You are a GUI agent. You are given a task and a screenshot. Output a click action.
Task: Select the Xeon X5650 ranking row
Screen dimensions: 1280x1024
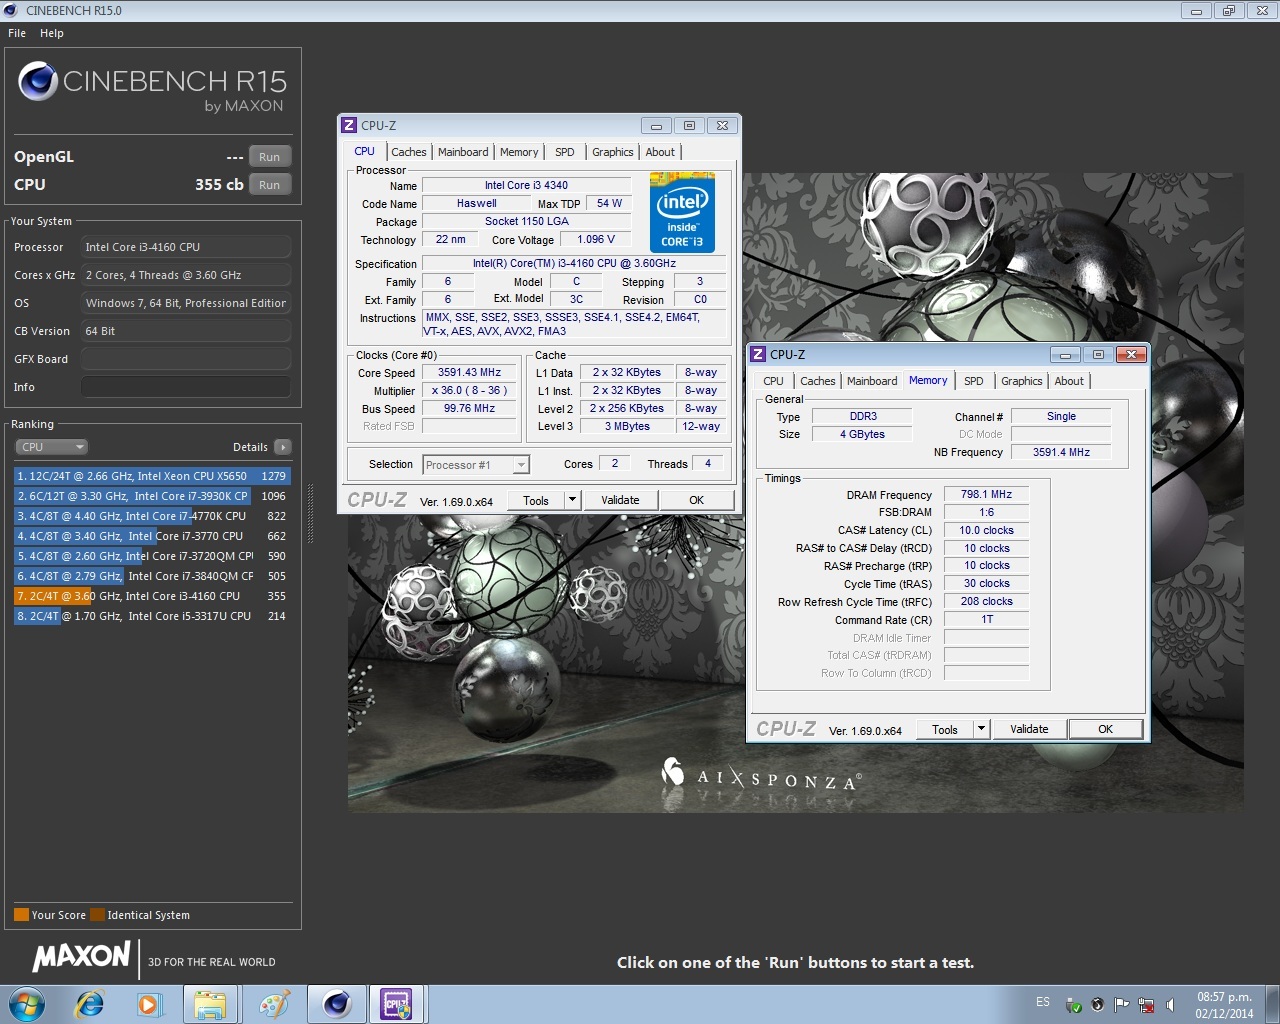pos(152,476)
